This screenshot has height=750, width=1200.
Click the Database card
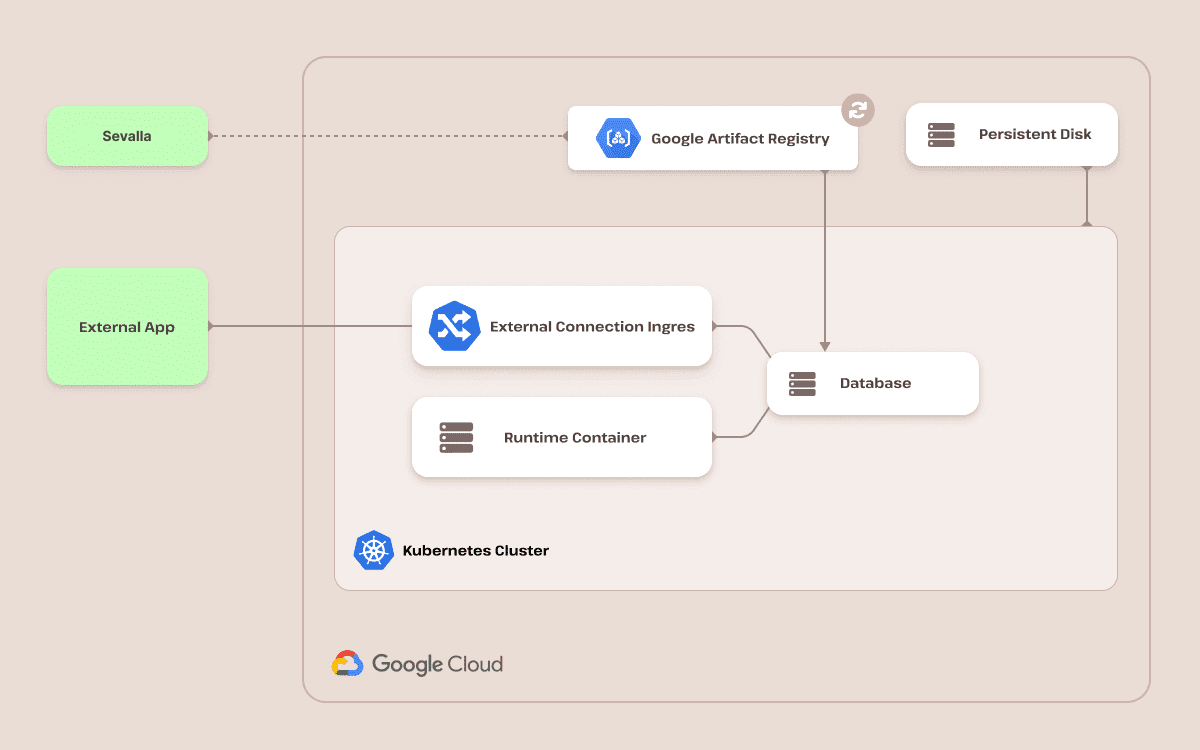[872, 383]
